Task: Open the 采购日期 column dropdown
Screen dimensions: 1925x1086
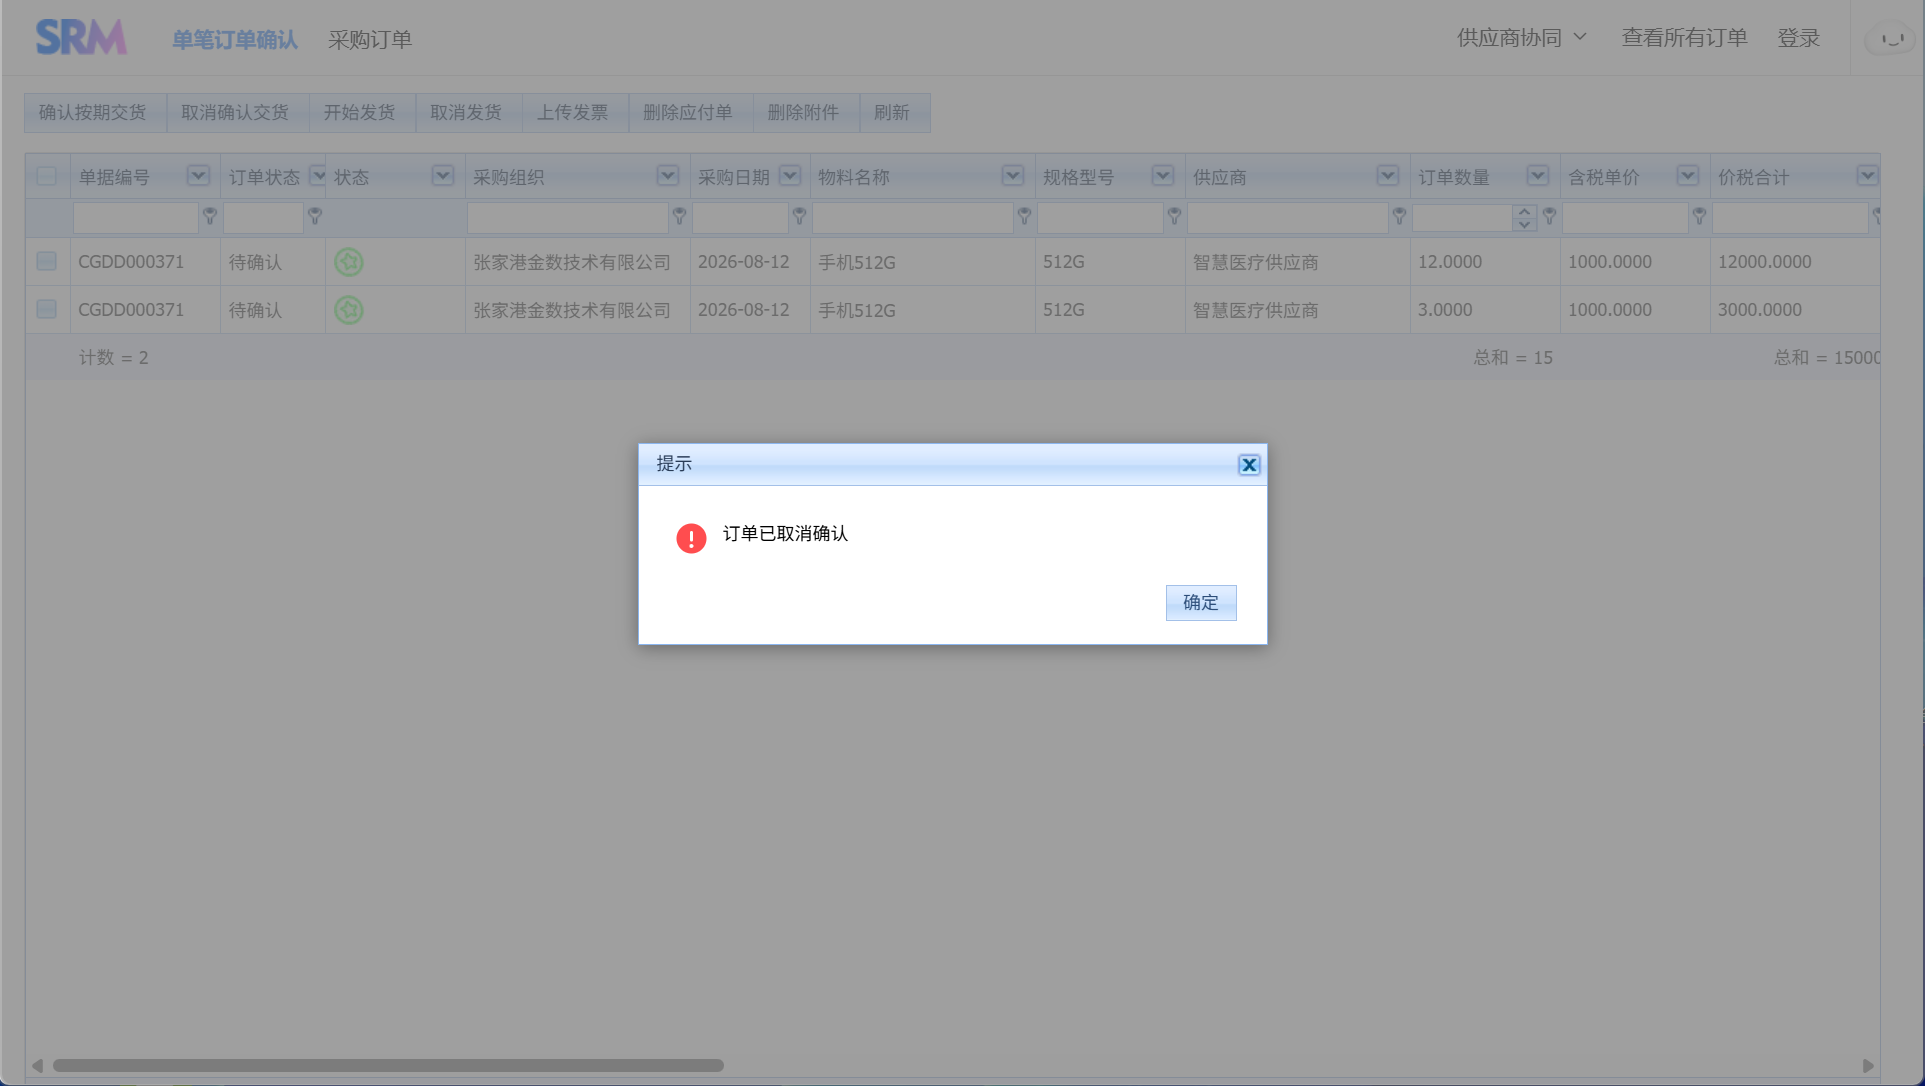Action: click(x=790, y=176)
